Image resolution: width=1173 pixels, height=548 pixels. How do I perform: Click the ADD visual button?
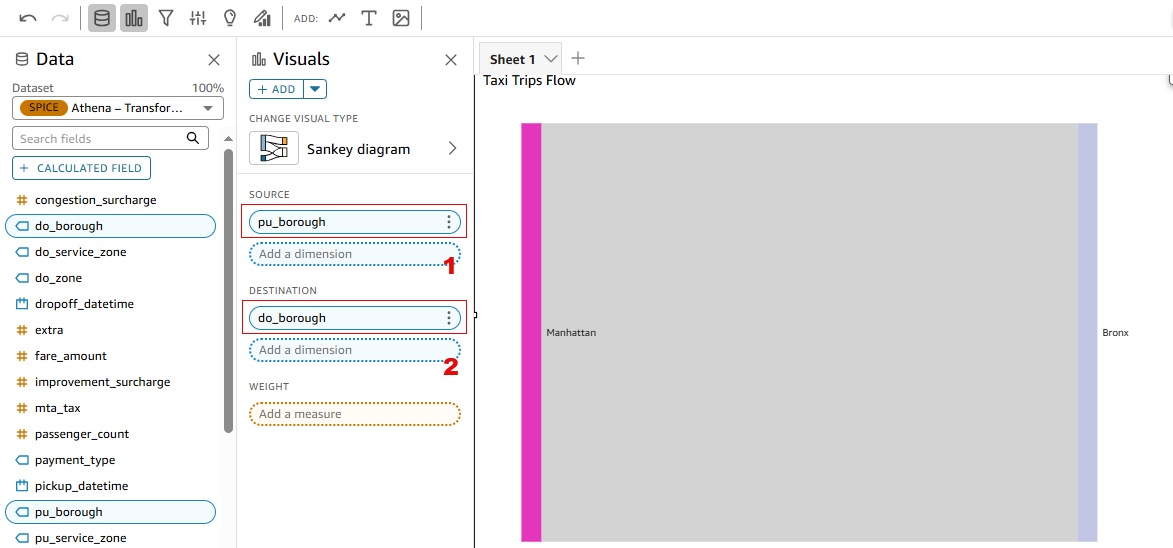coord(277,89)
